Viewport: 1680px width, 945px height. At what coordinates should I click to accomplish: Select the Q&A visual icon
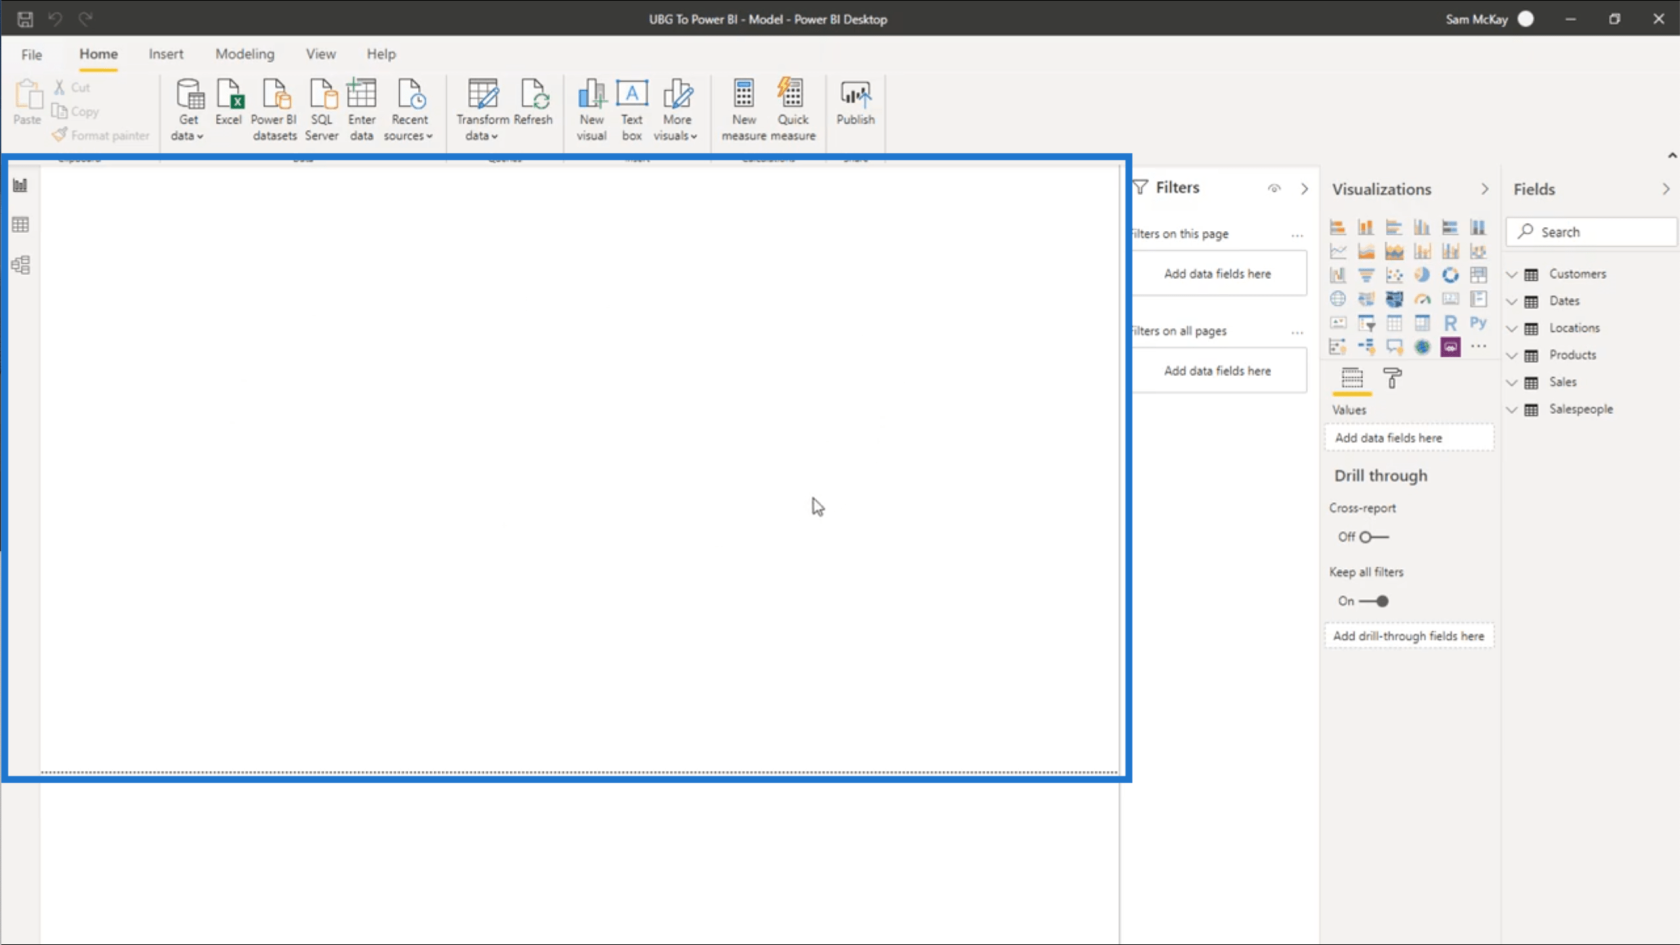pos(1394,347)
